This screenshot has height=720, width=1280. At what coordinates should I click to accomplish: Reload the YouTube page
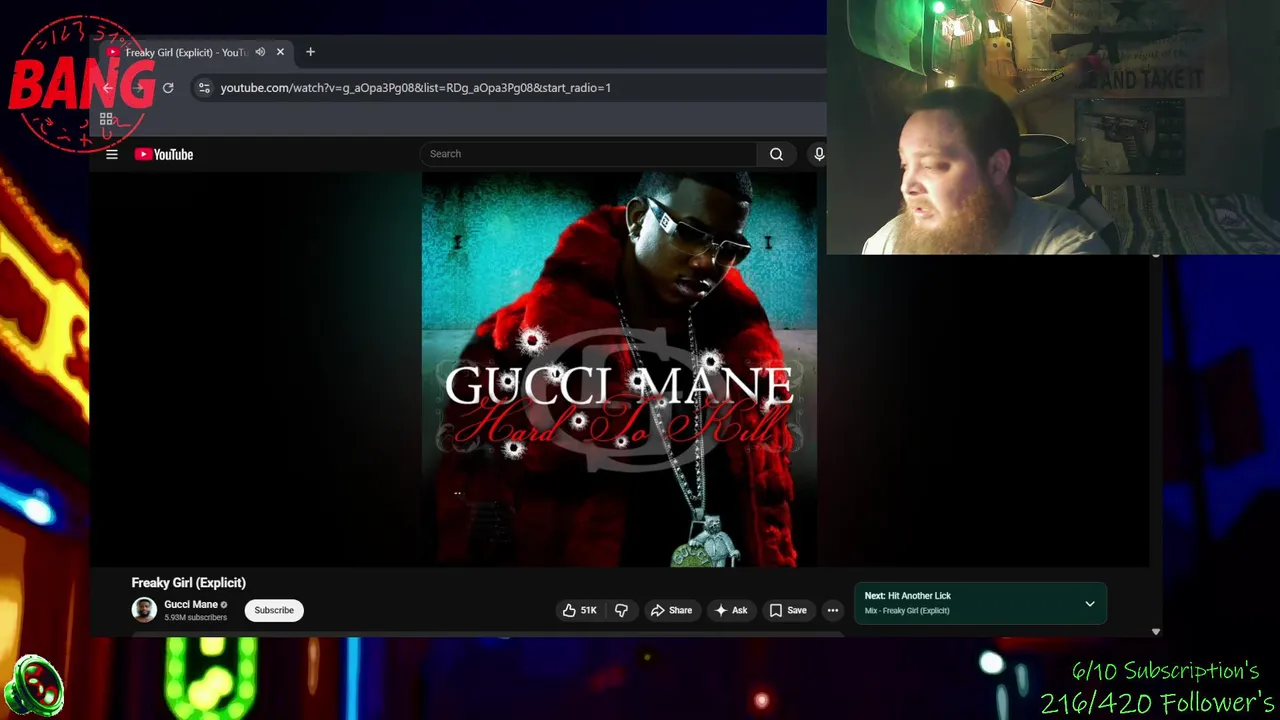[168, 88]
